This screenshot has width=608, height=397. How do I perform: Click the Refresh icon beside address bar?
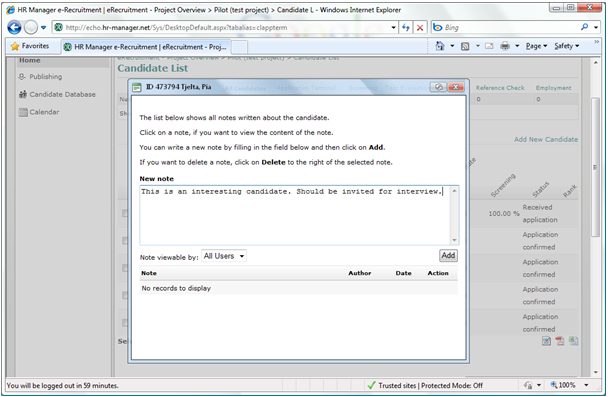406,28
